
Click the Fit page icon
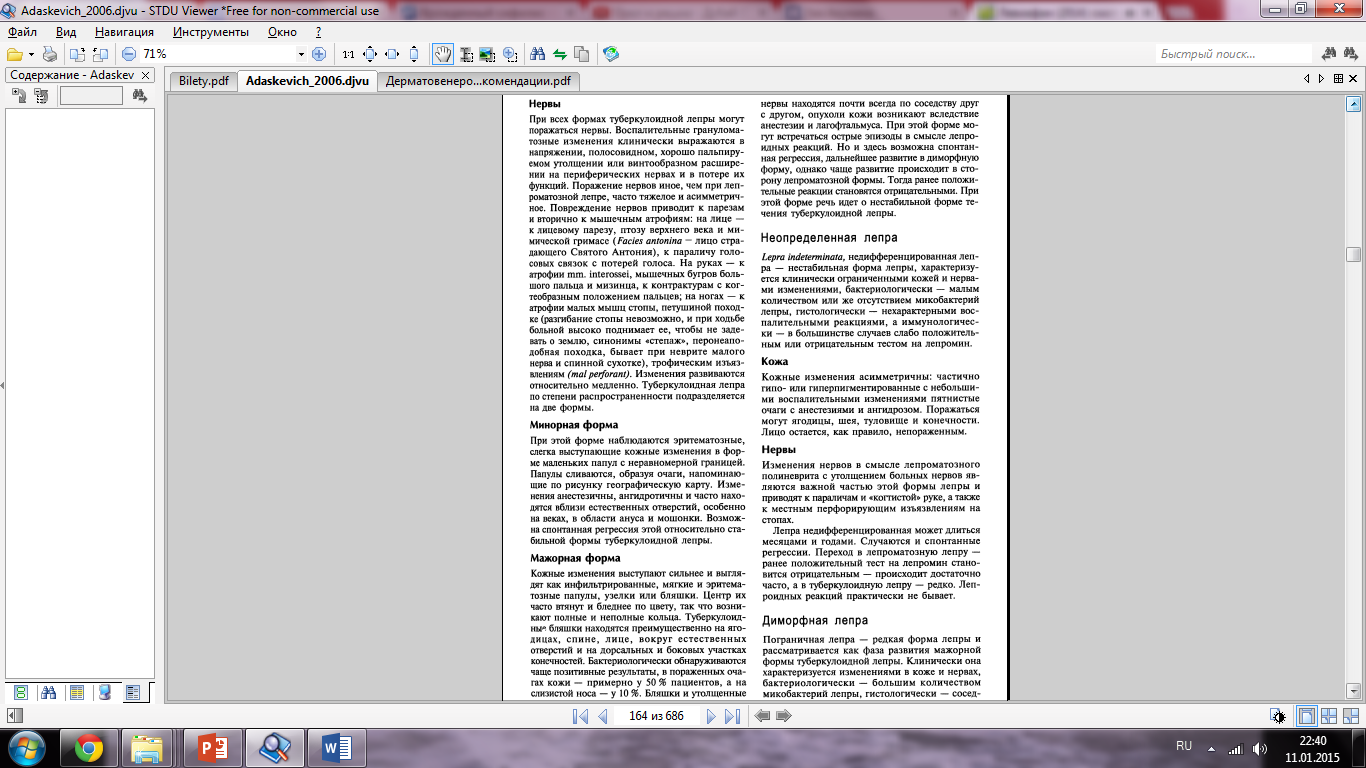pyautogui.click(x=370, y=54)
